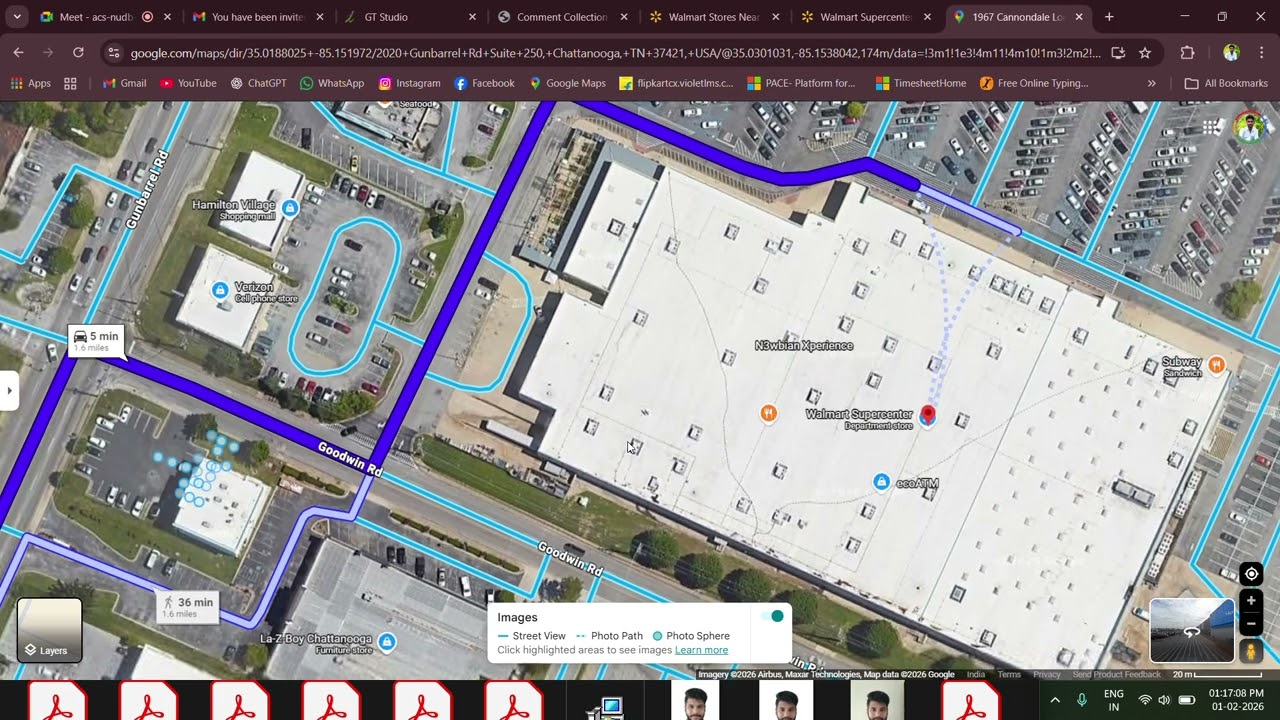Click the install app icon in address bar

pos(1118,53)
